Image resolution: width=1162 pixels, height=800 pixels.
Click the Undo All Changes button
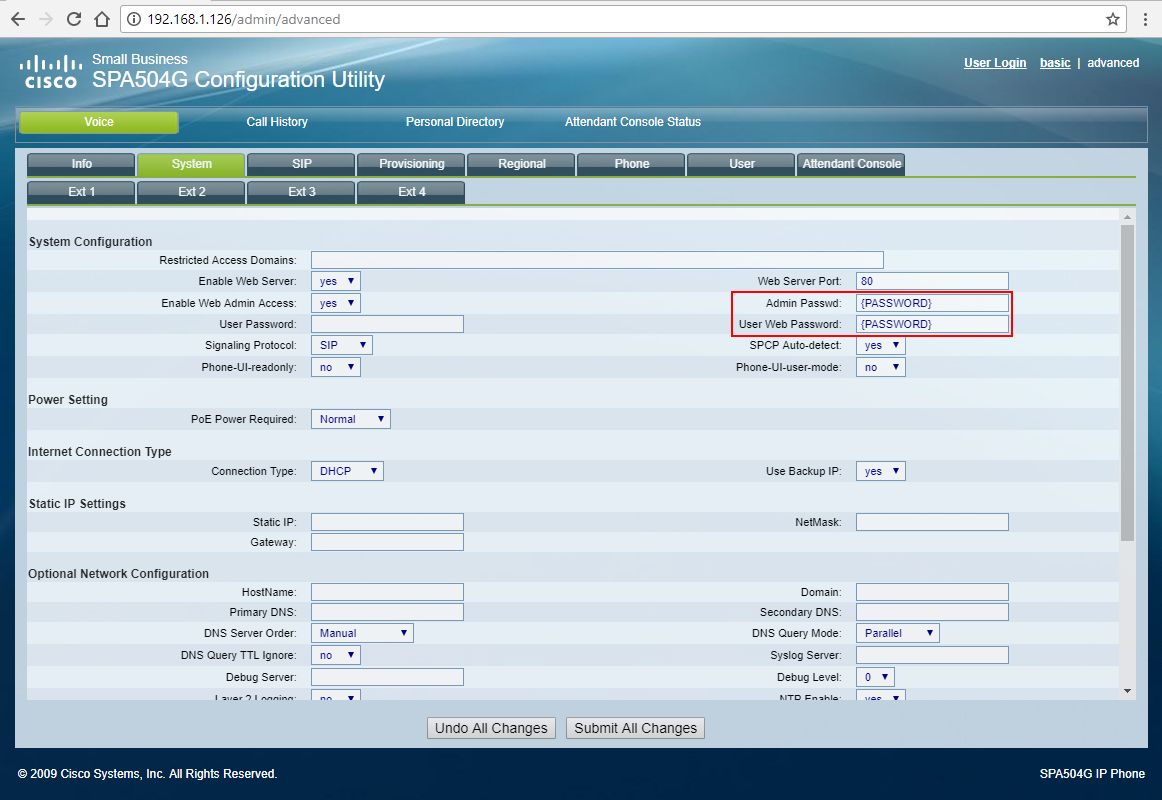coord(491,728)
